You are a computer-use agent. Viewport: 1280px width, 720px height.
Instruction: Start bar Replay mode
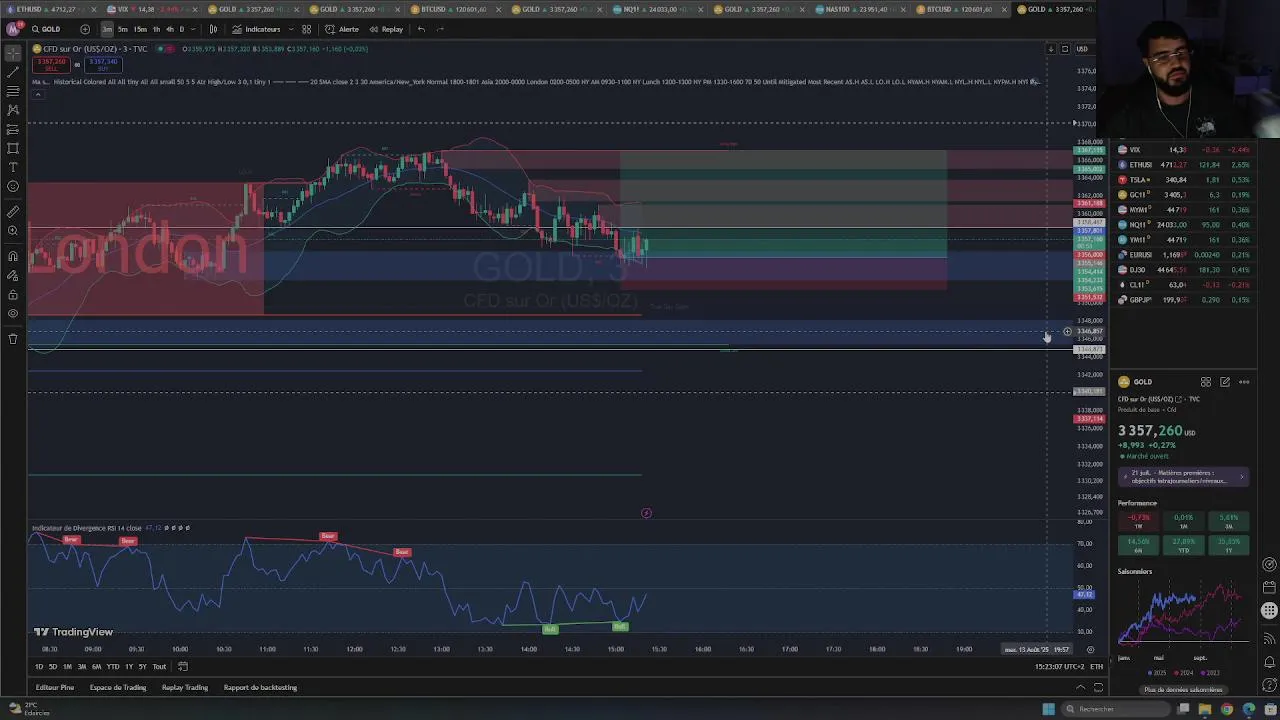(x=386, y=29)
